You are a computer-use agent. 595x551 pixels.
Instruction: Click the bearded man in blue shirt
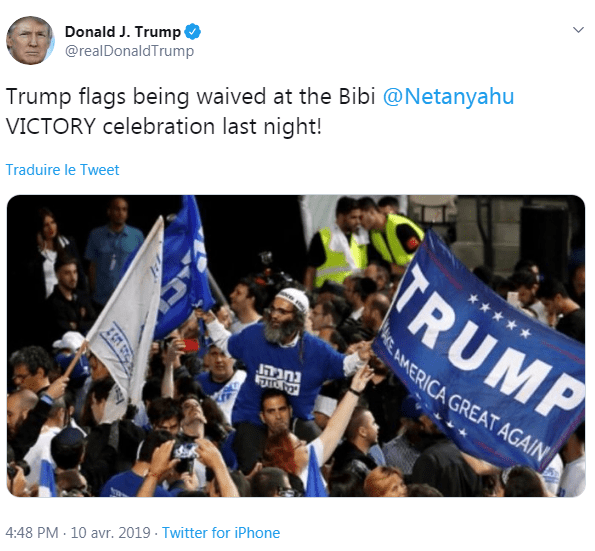[x=285, y=357]
